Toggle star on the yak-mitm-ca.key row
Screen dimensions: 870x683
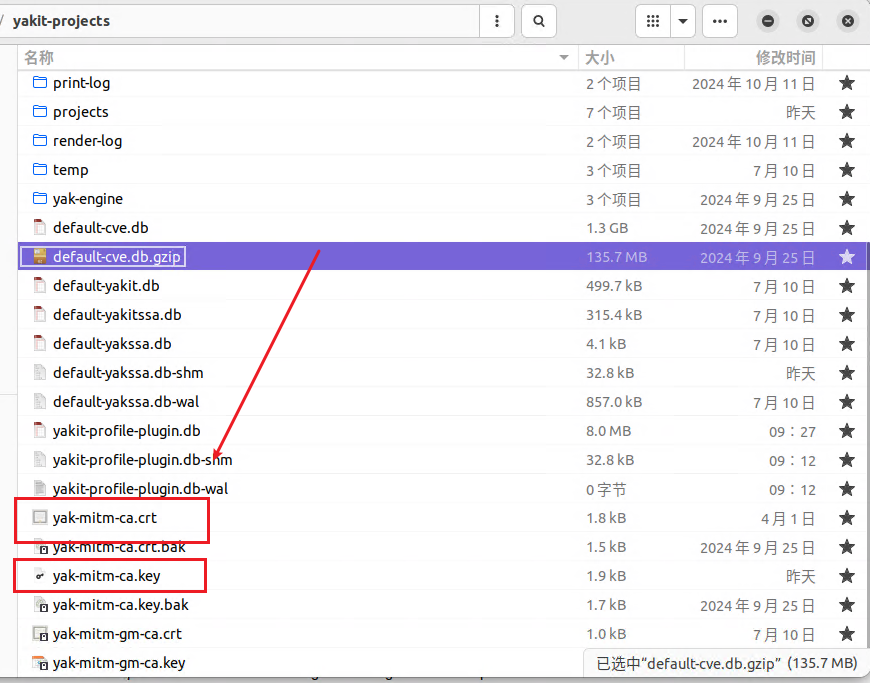pos(846,576)
